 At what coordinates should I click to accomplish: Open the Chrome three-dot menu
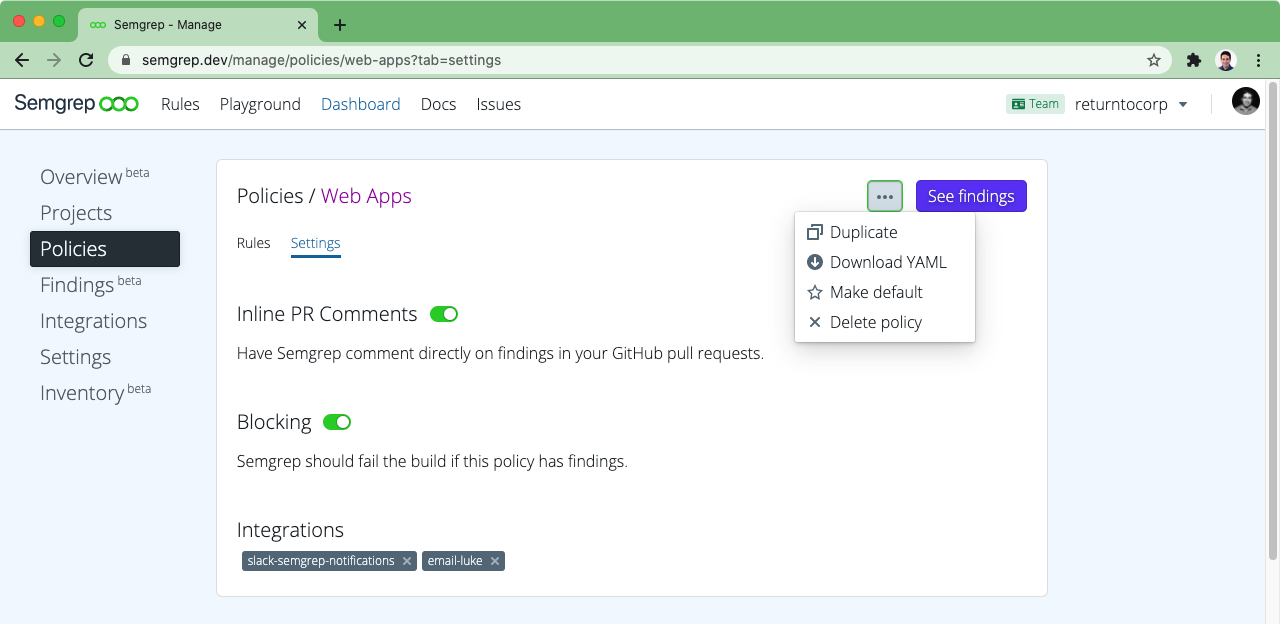pos(1258,60)
